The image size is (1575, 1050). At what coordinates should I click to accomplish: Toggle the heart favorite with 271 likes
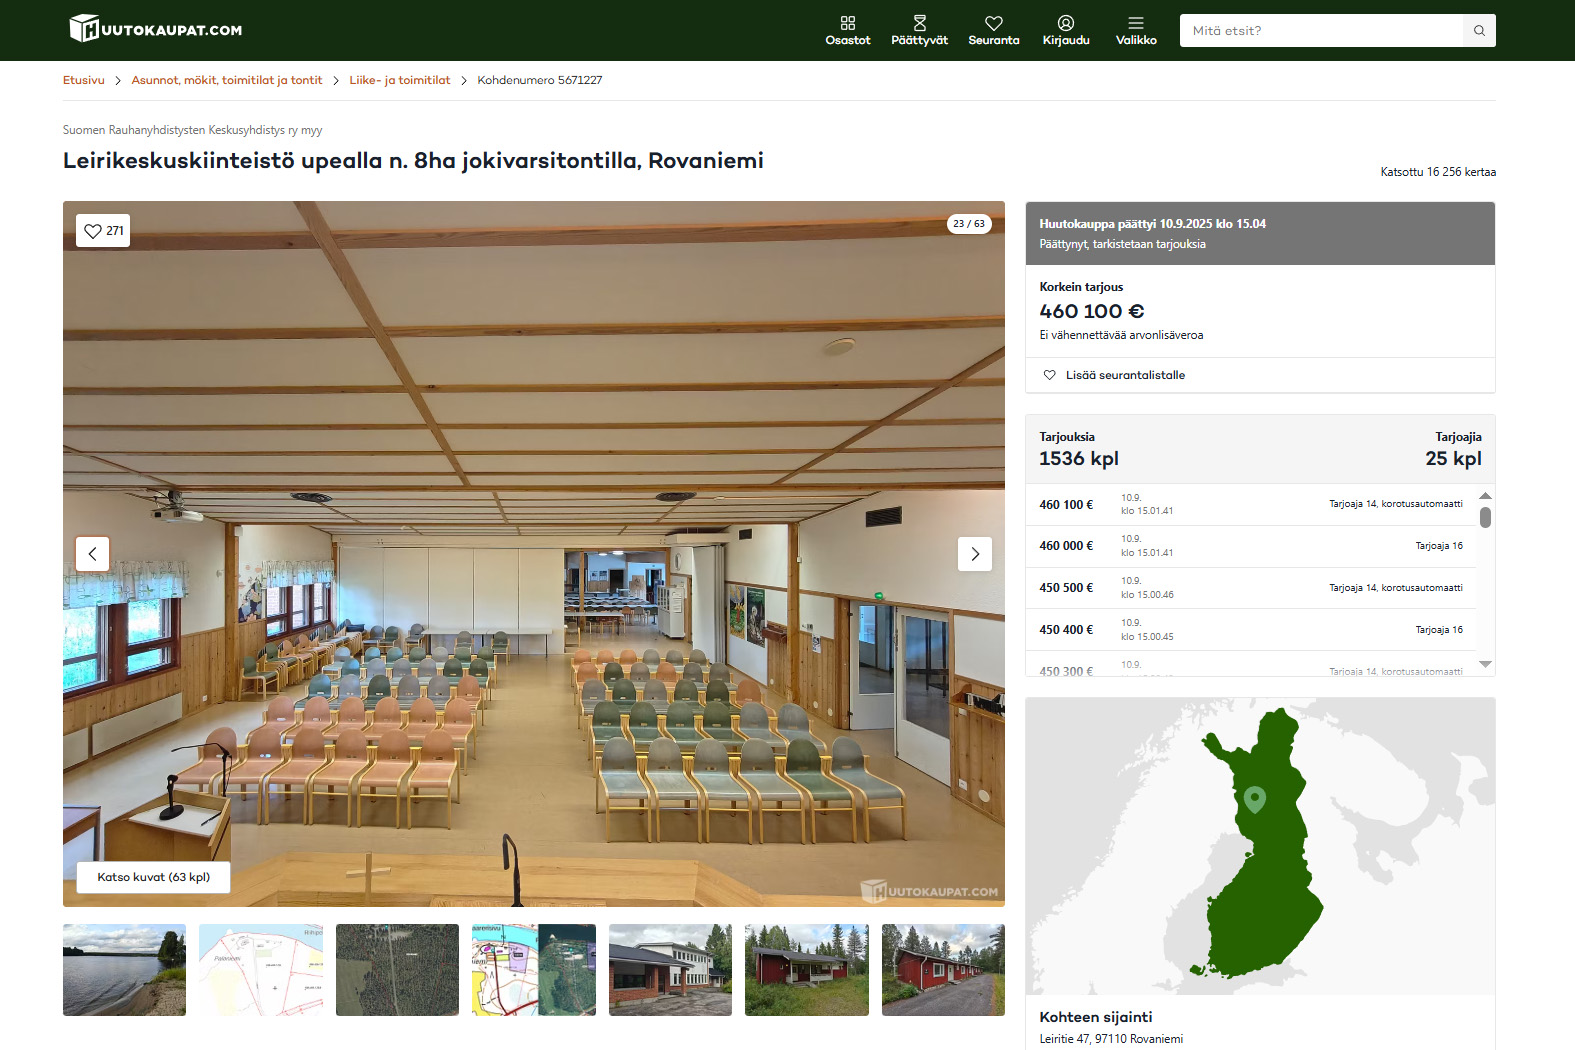pyautogui.click(x=103, y=231)
